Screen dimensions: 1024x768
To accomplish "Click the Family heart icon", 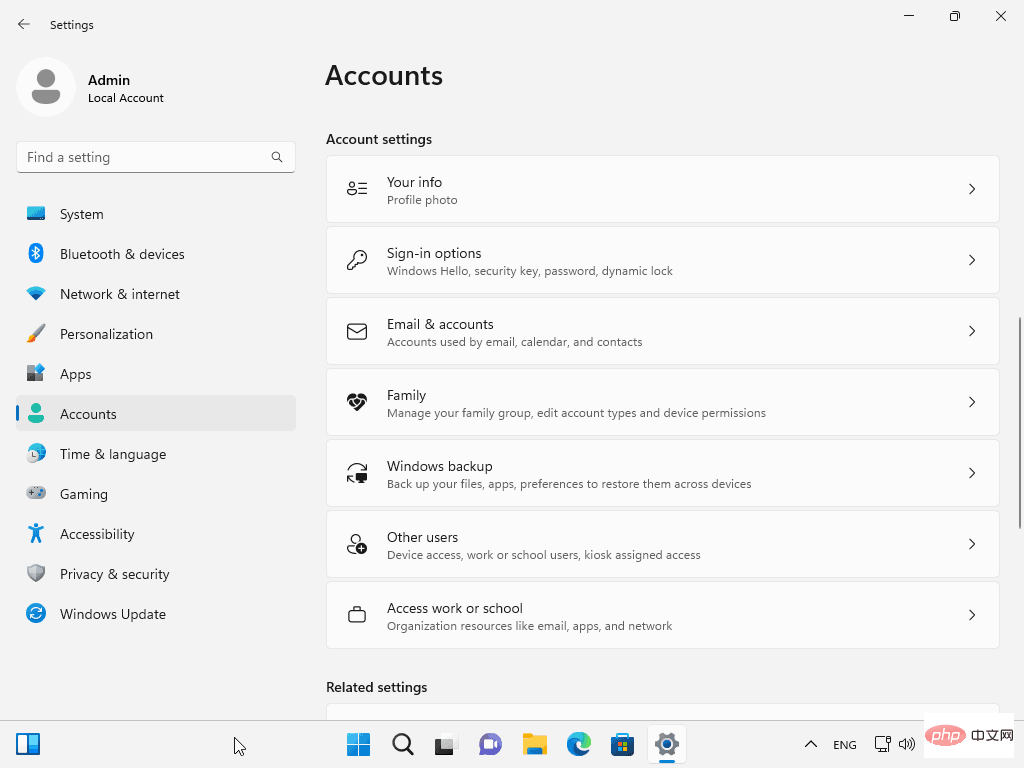I will click(357, 402).
